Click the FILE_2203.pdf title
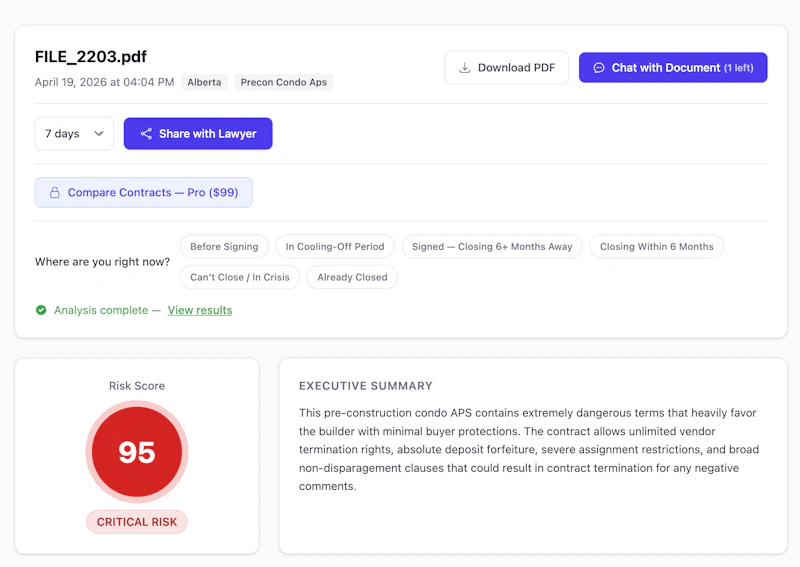 (x=91, y=57)
